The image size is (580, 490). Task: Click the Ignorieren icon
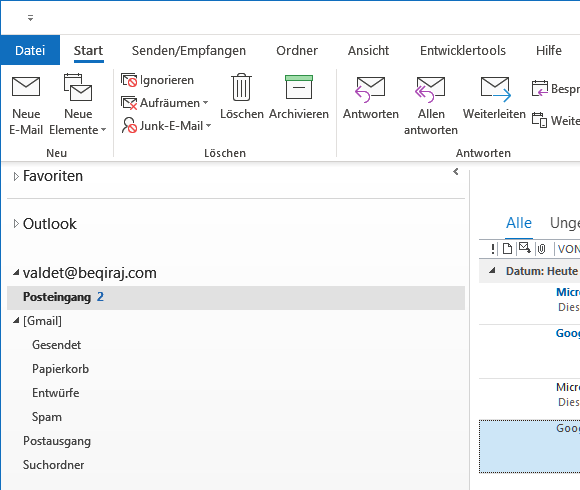point(129,80)
